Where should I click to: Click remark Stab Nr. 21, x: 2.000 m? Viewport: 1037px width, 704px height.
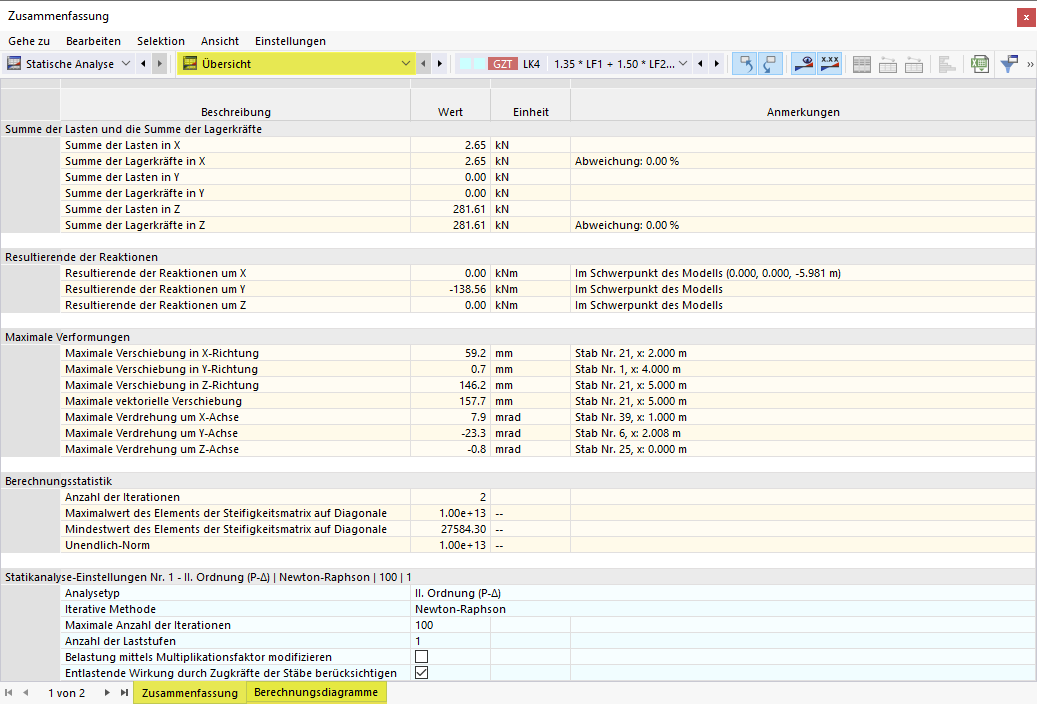[x=631, y=353]
